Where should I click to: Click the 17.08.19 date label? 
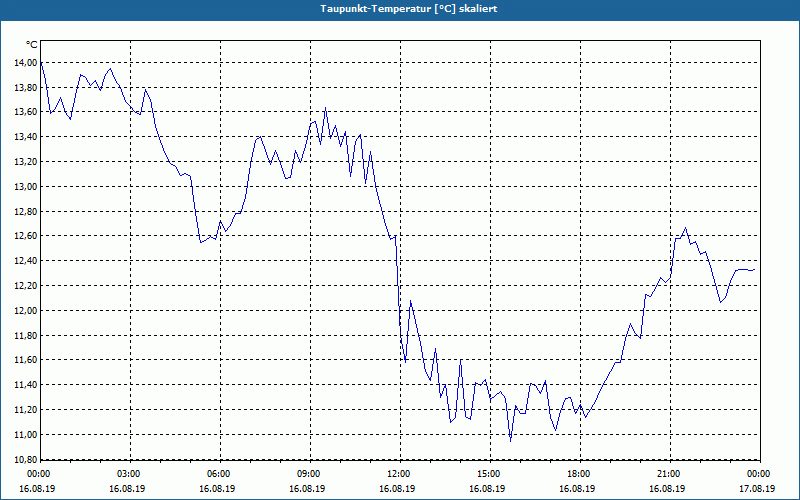[757, 488]
